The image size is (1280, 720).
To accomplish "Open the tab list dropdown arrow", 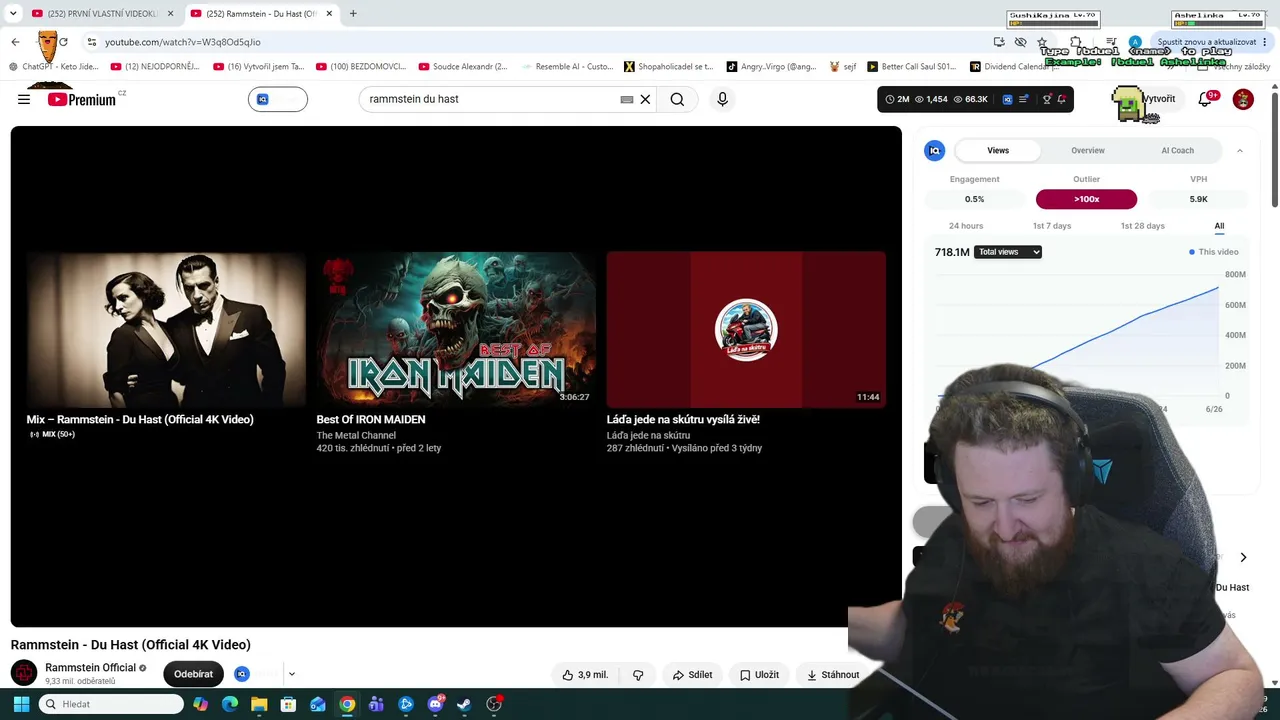I will (13, 13).
